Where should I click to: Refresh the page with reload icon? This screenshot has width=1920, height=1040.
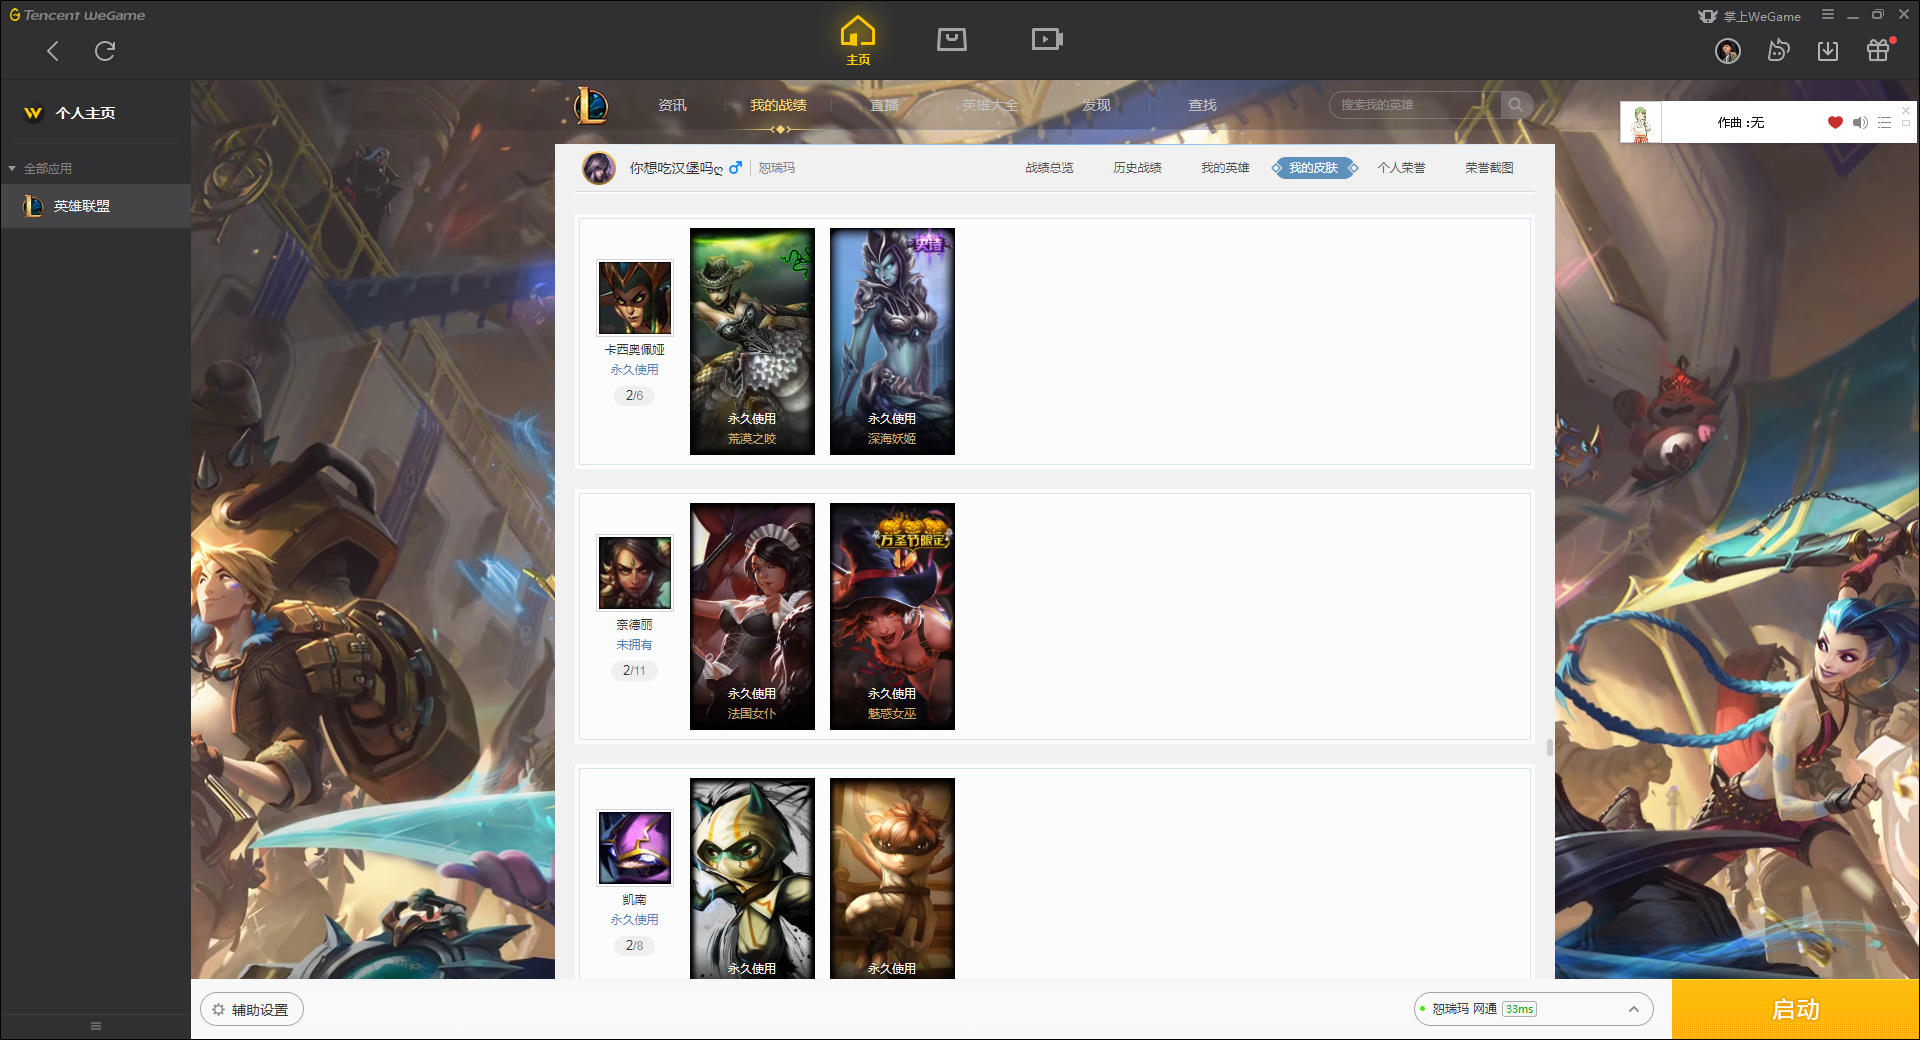[105, 51]
